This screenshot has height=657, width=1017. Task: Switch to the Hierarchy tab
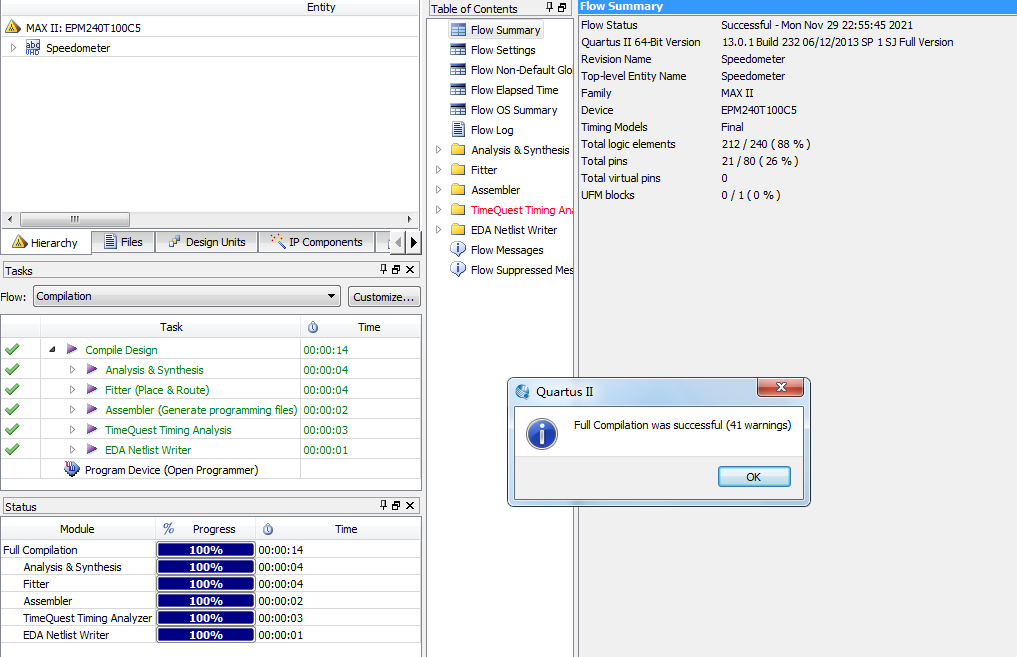pyautogui.click(x=45, y=243)
